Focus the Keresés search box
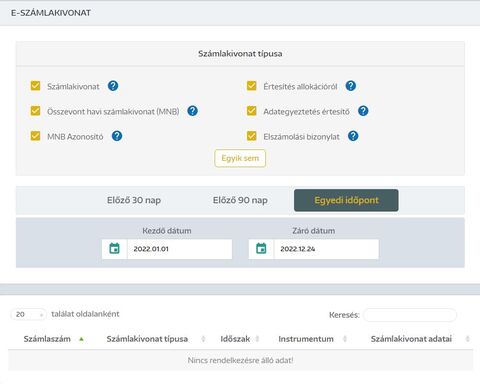This screenshot has width=480, height=384. [x=410, y=315]
